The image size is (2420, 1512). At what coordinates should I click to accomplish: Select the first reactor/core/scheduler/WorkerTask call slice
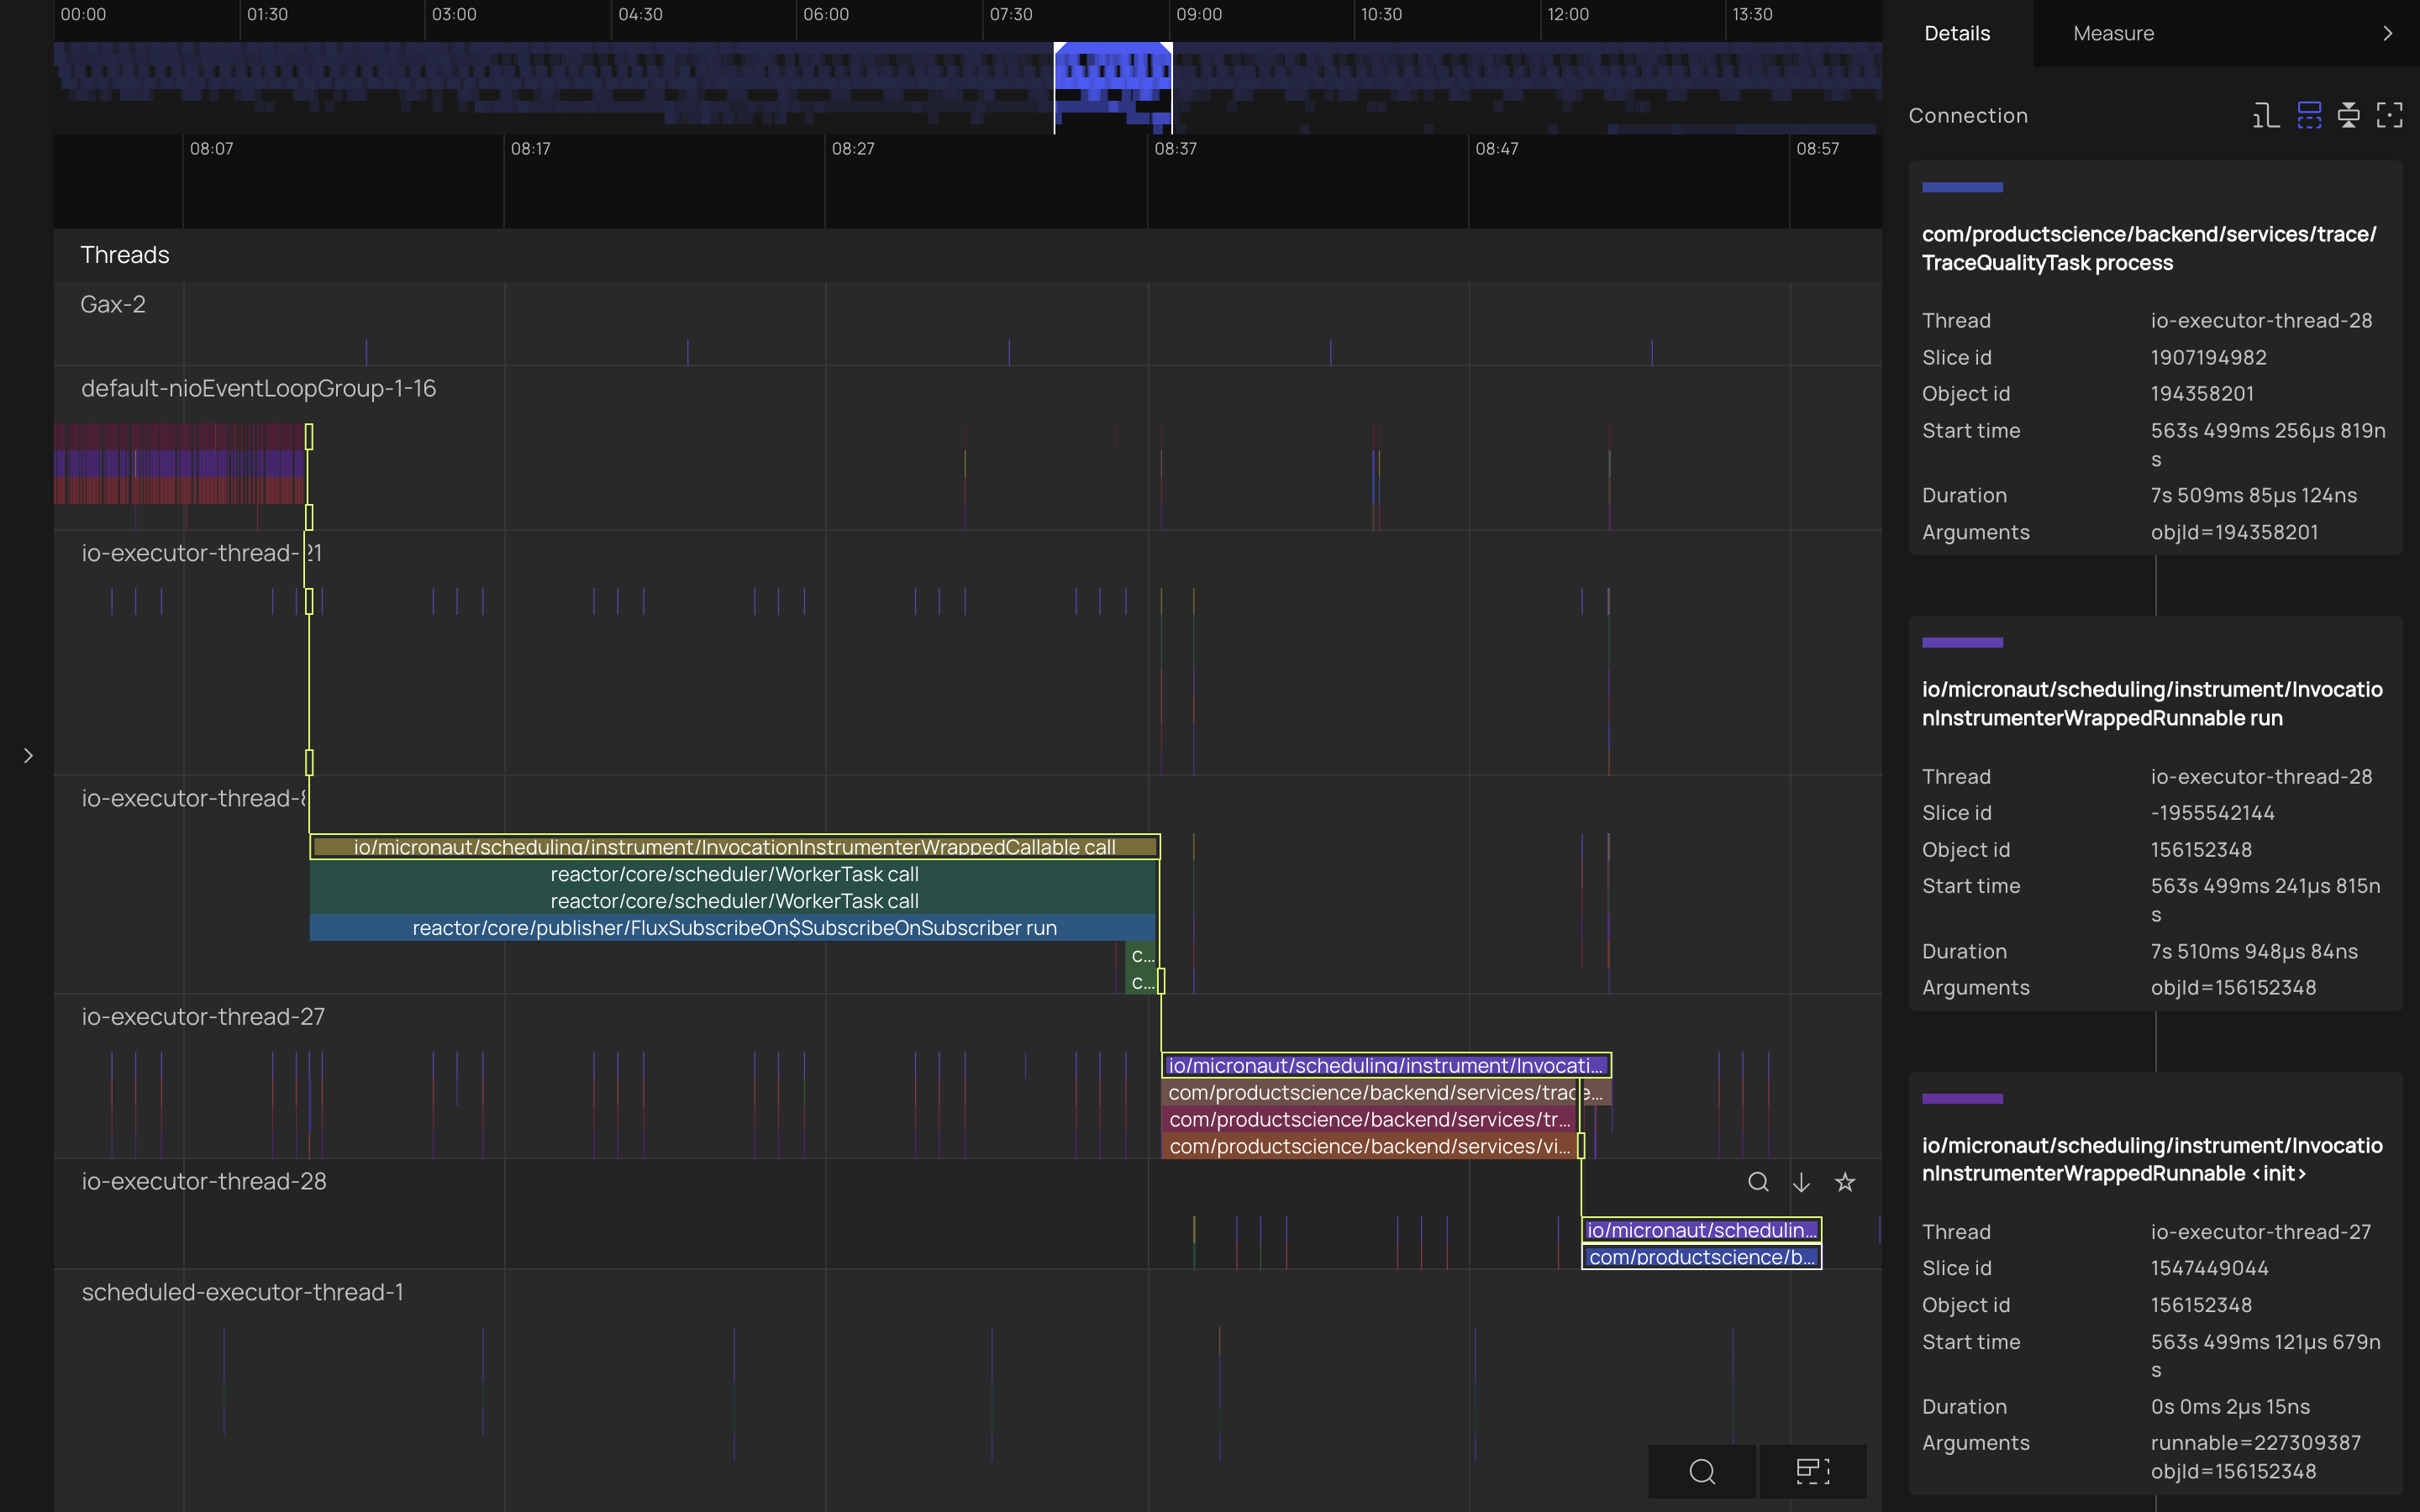click(734, 873)
